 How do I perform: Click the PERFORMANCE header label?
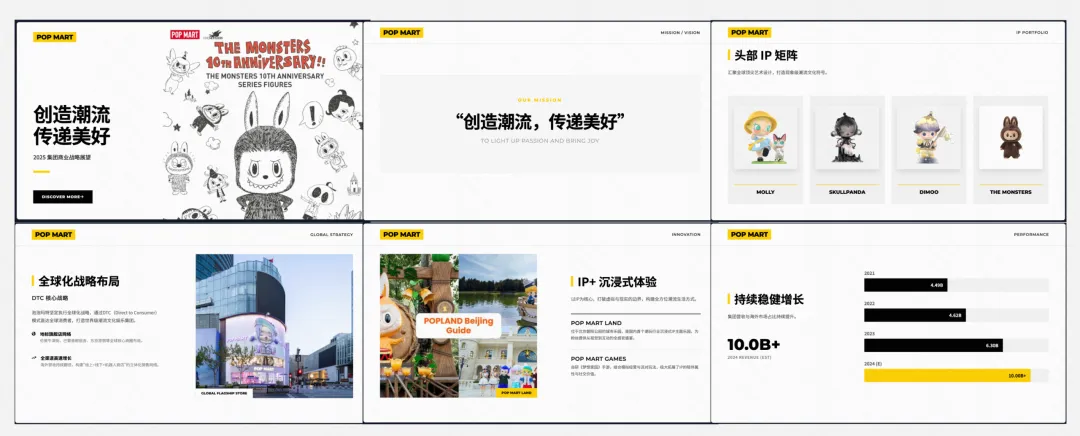(1031, 234)
